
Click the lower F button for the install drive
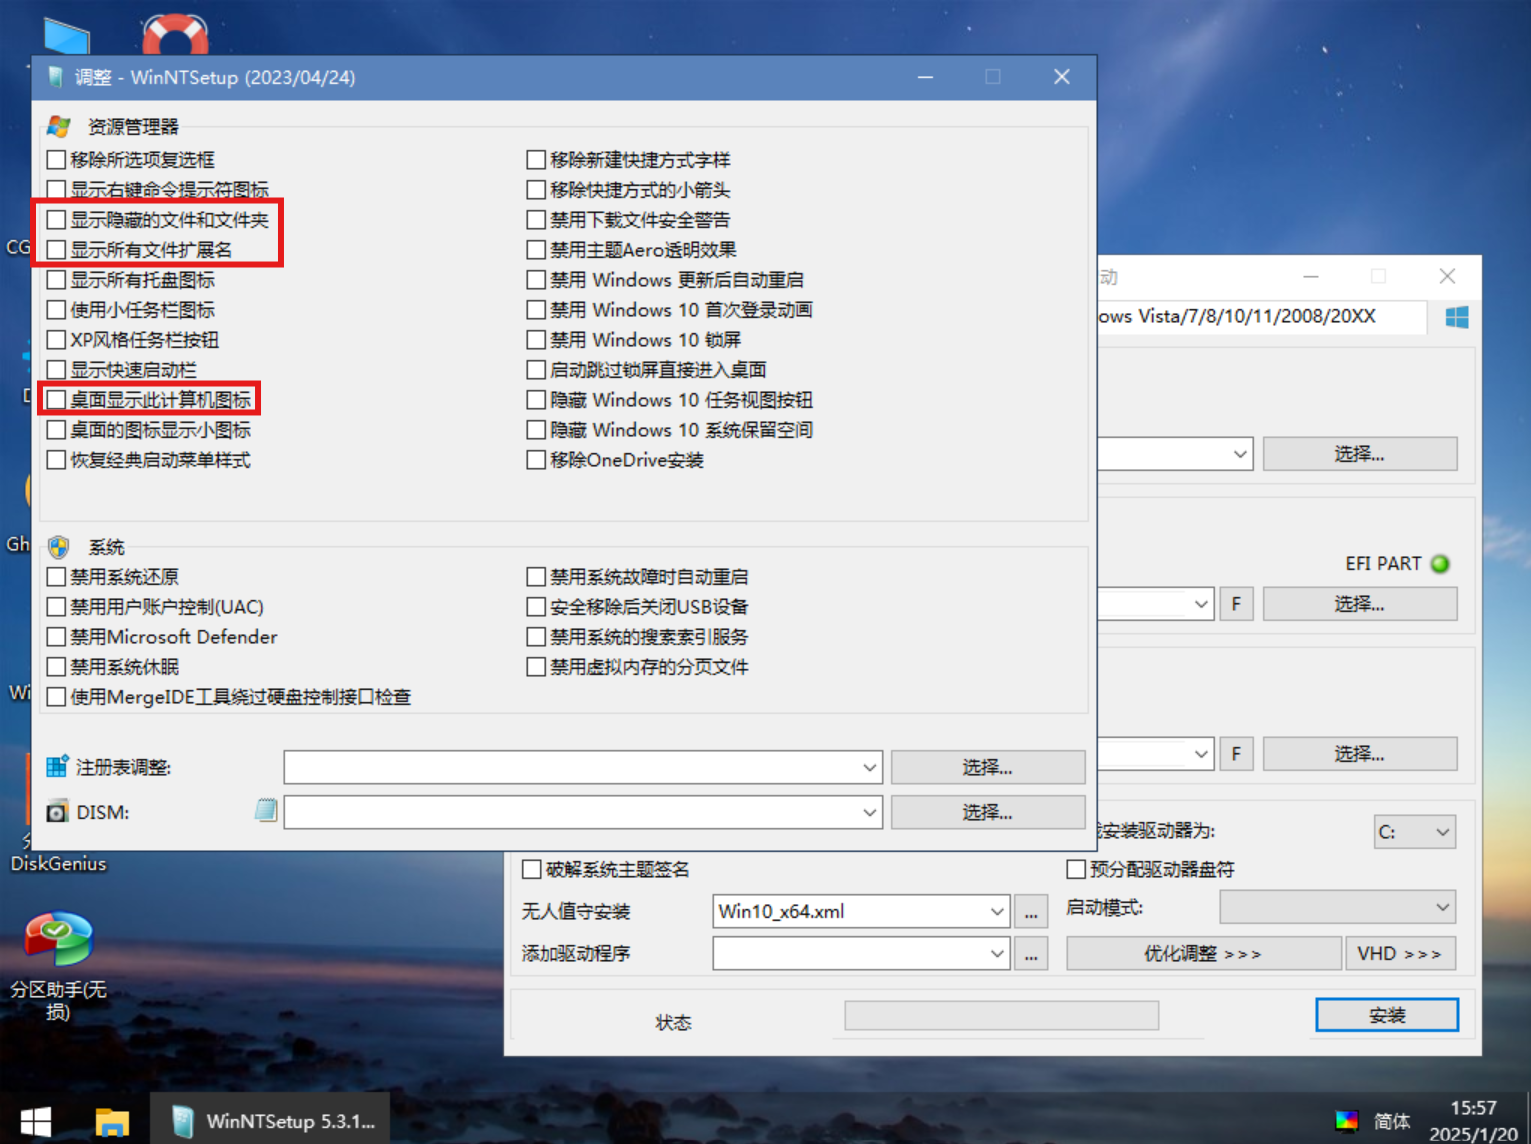(1236, 754)
